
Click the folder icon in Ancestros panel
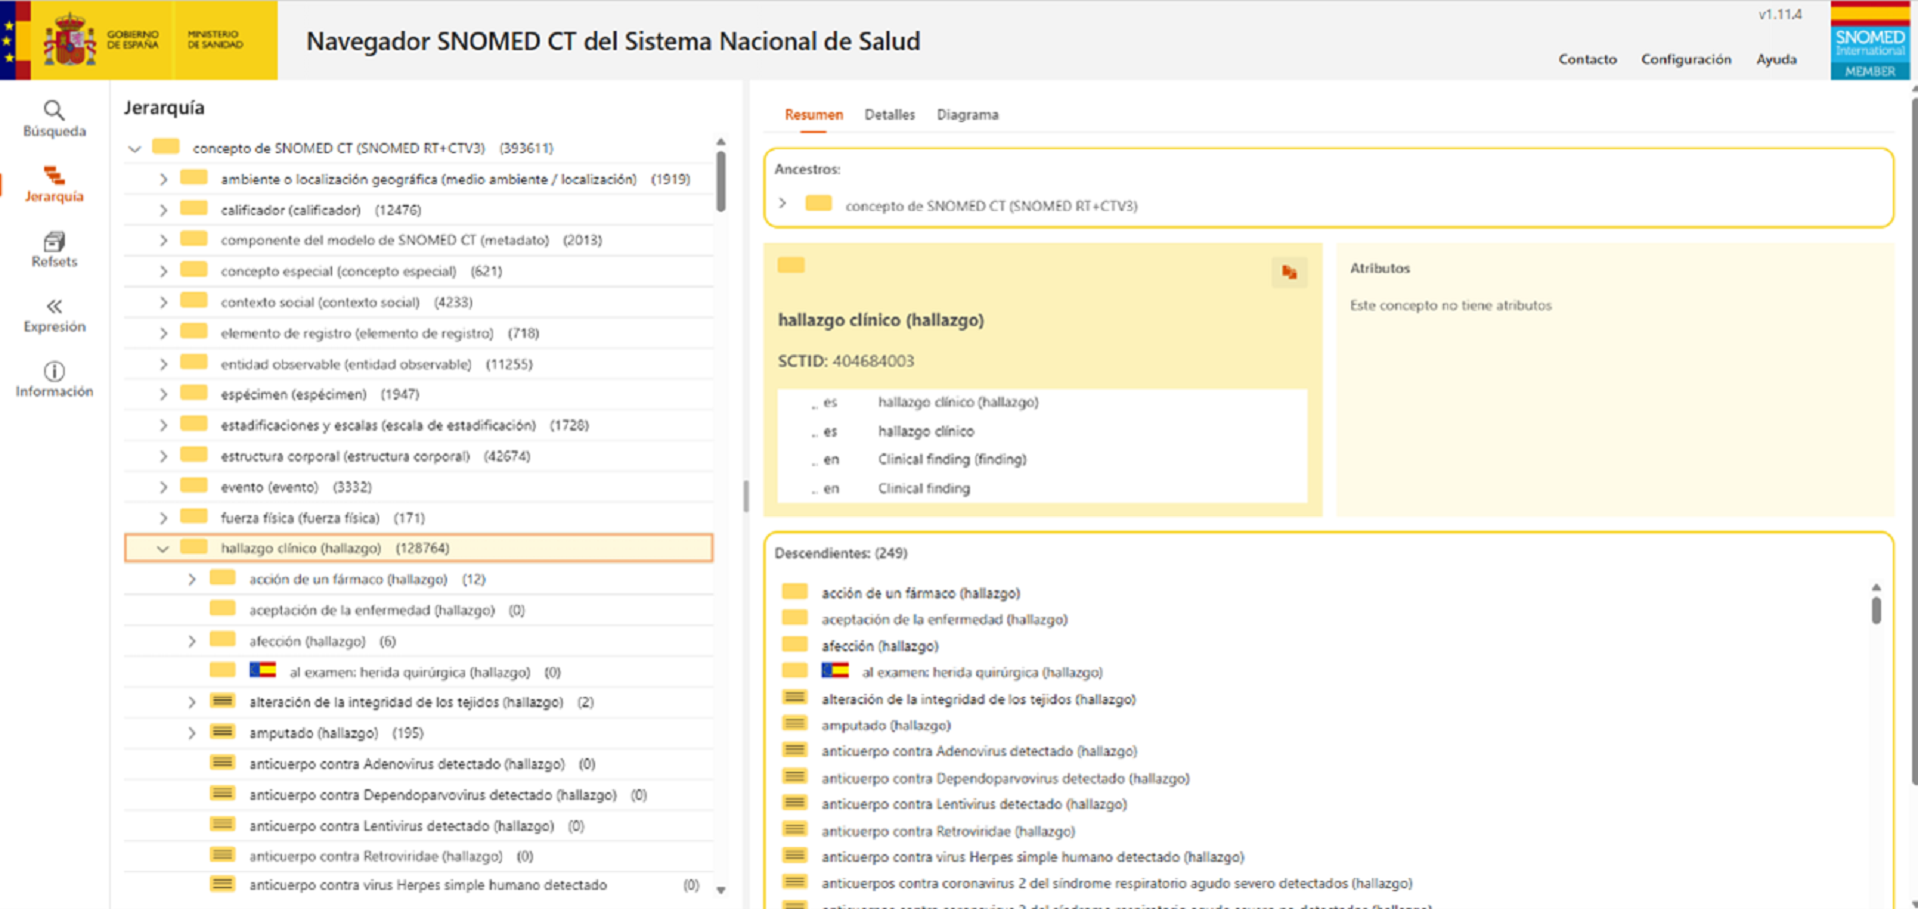[819, 204]
